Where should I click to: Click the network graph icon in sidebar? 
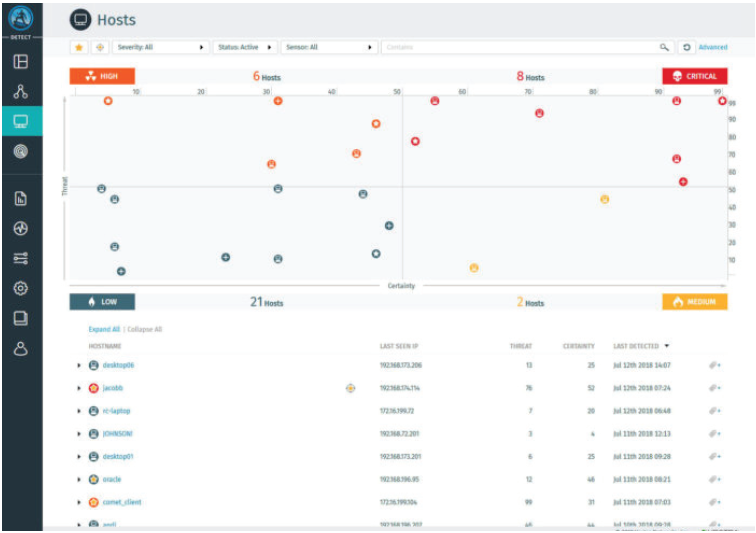[20, 91]
